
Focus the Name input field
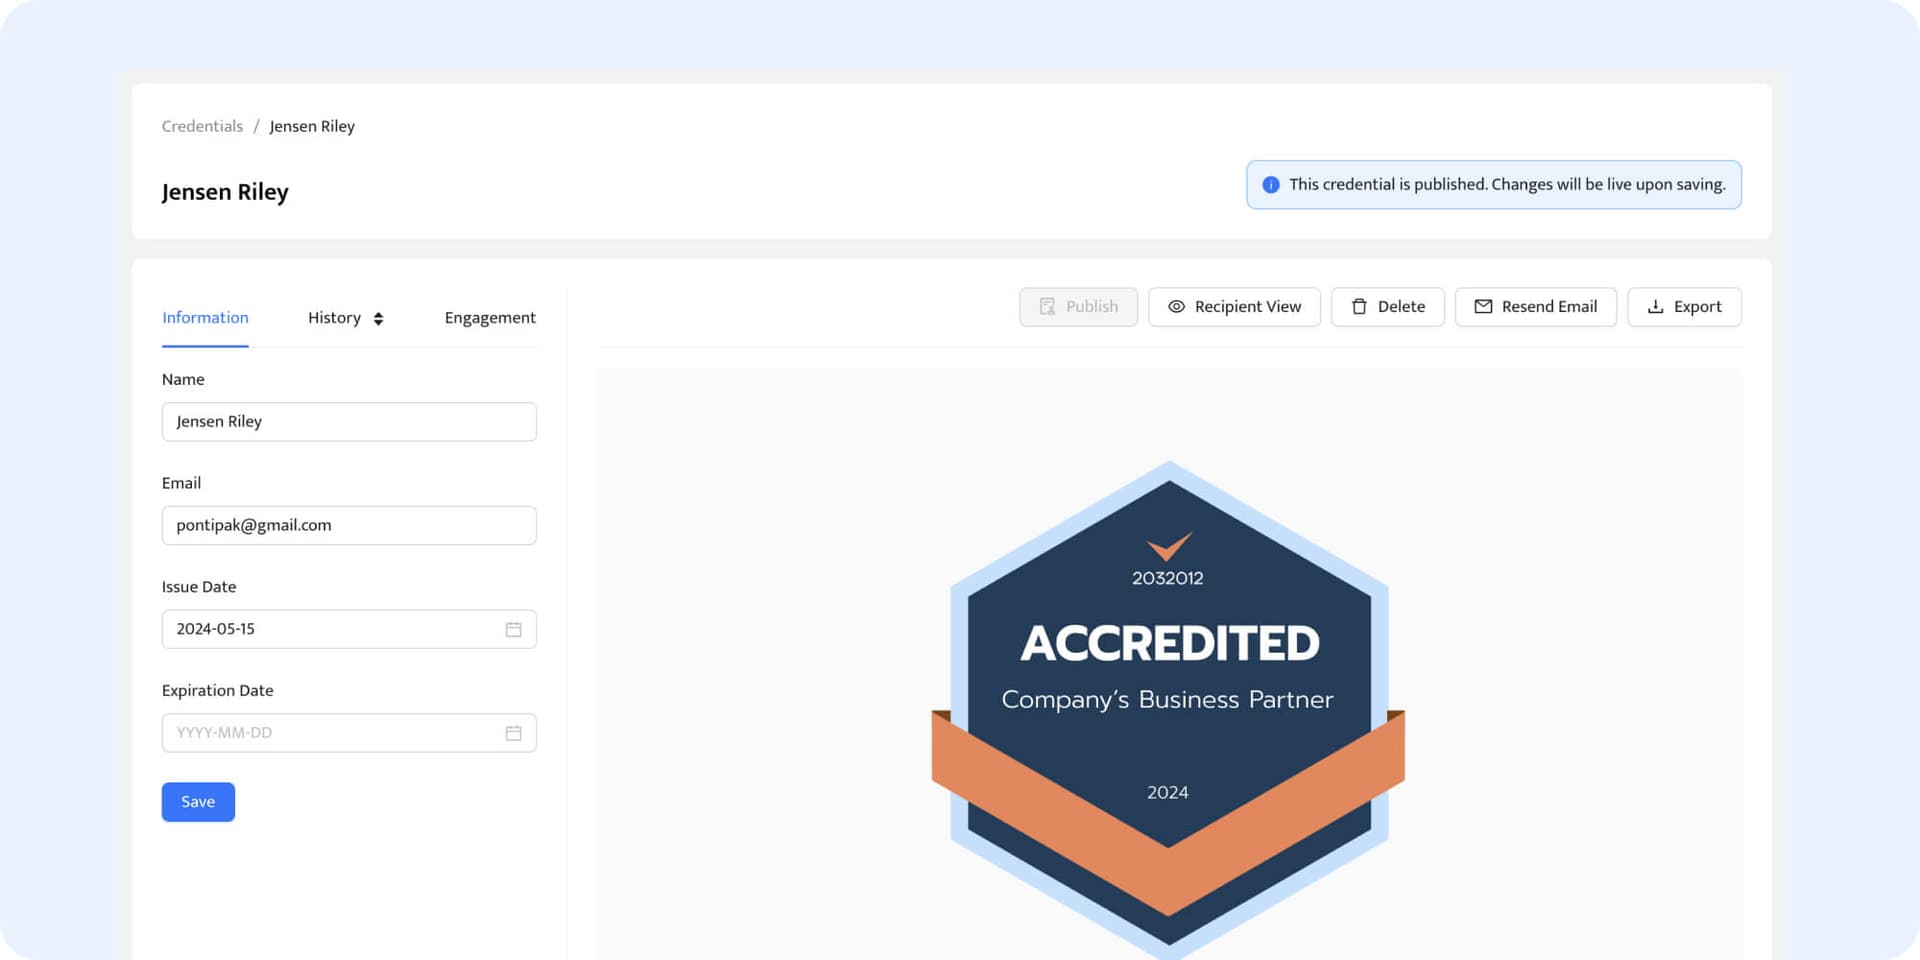[x=349, y=422]
